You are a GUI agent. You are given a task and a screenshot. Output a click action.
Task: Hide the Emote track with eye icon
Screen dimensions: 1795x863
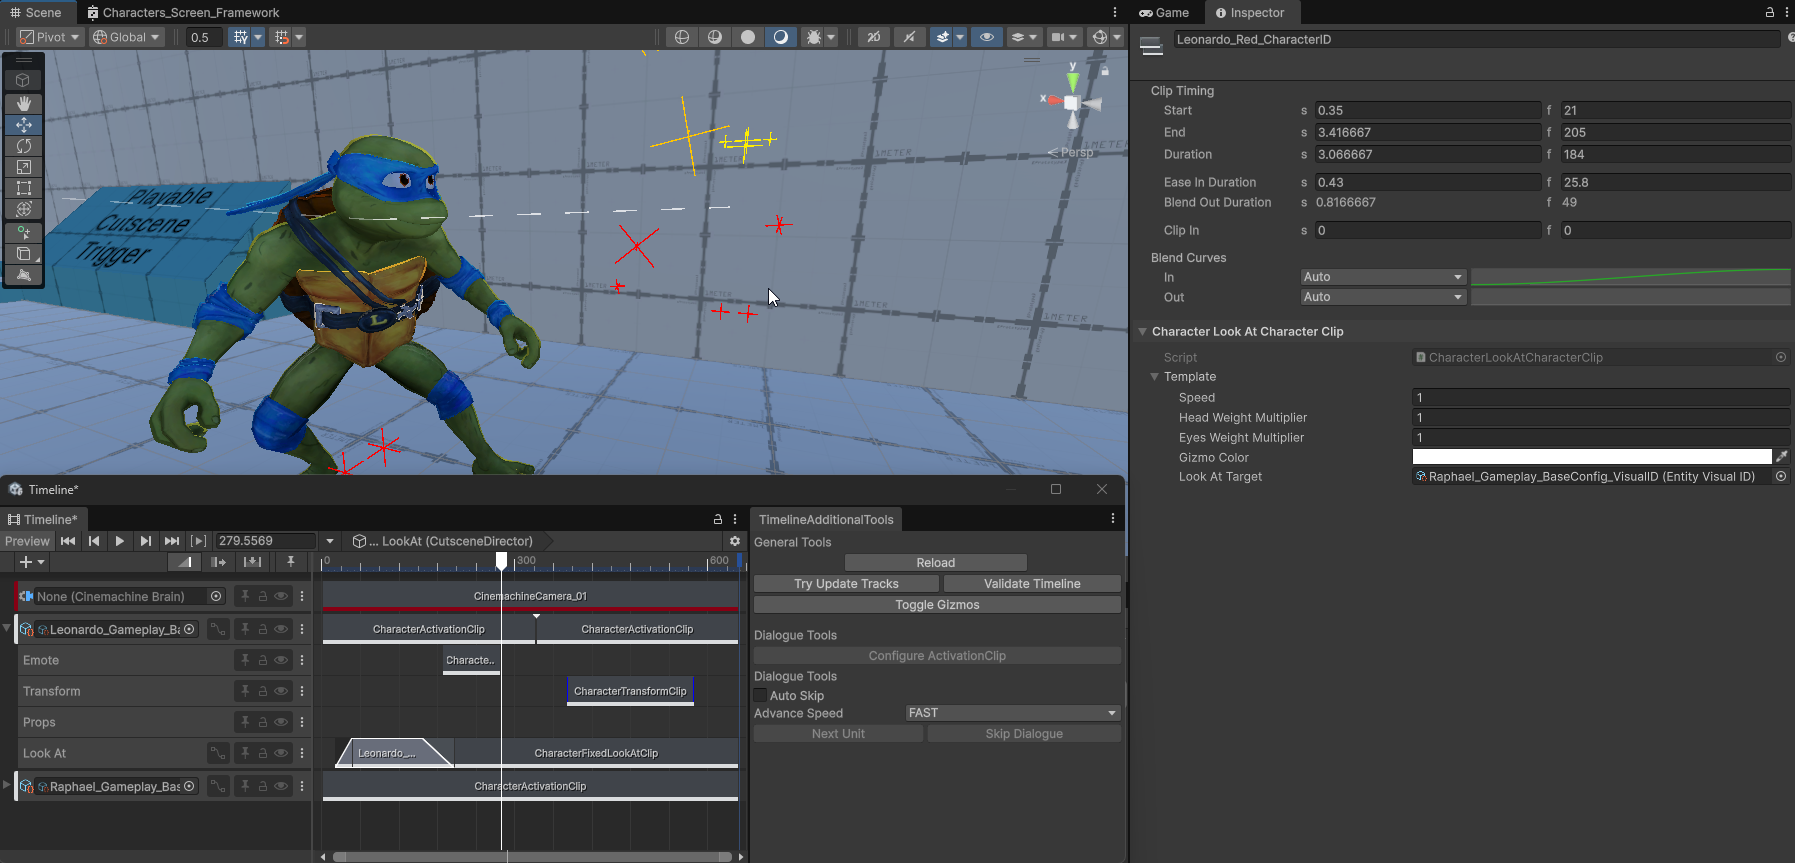coord(282,660)
